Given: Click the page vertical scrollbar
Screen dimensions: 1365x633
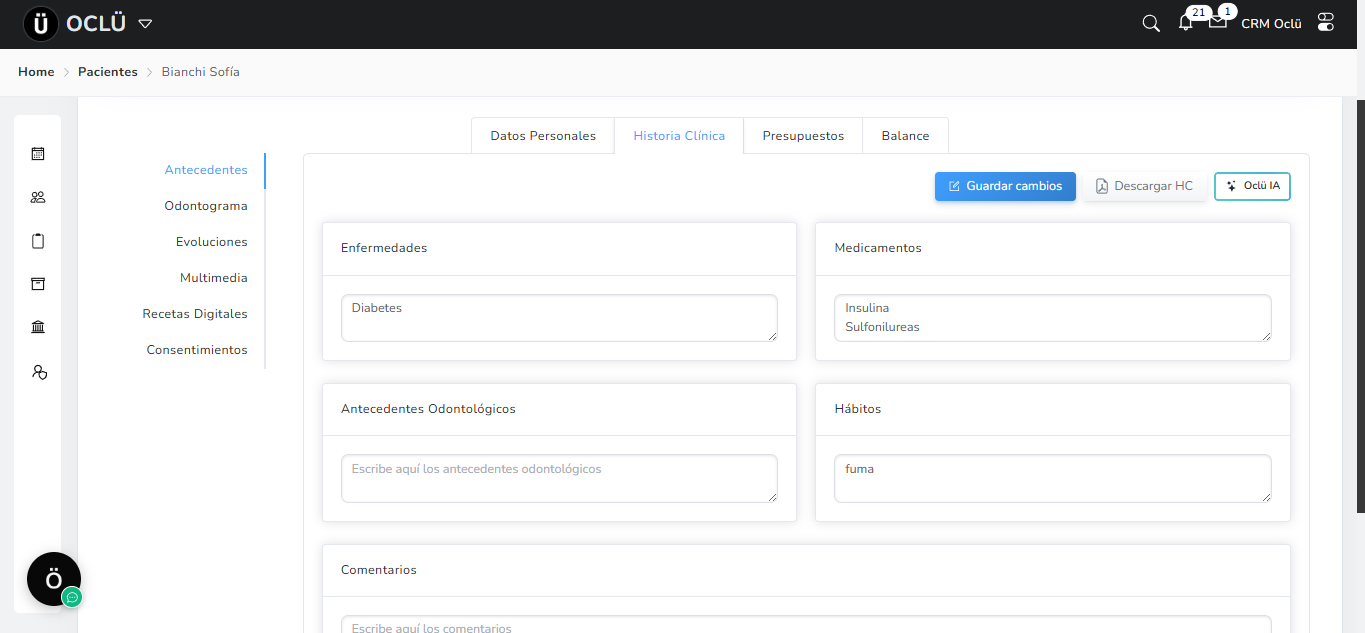Looking at the screenshot, I should tap(1360, 308).
